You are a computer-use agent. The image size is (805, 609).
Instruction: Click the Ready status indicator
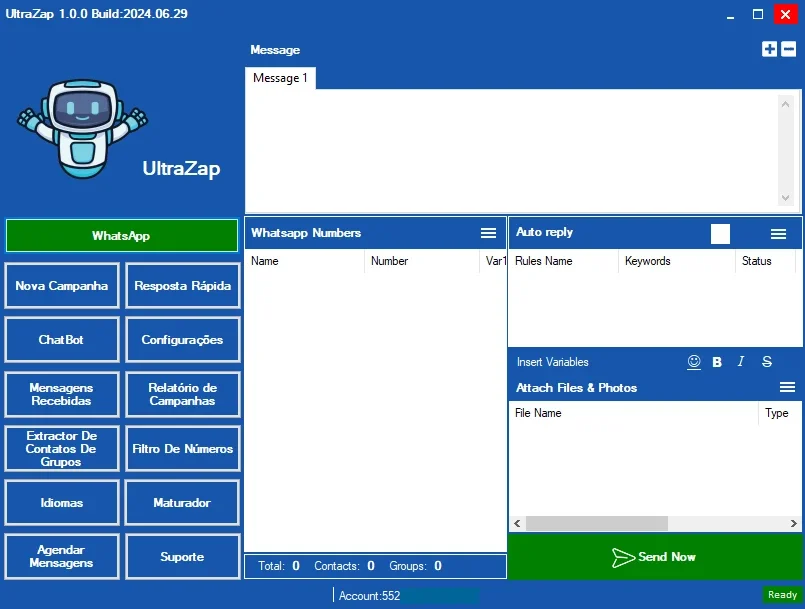tap(782, 595)
